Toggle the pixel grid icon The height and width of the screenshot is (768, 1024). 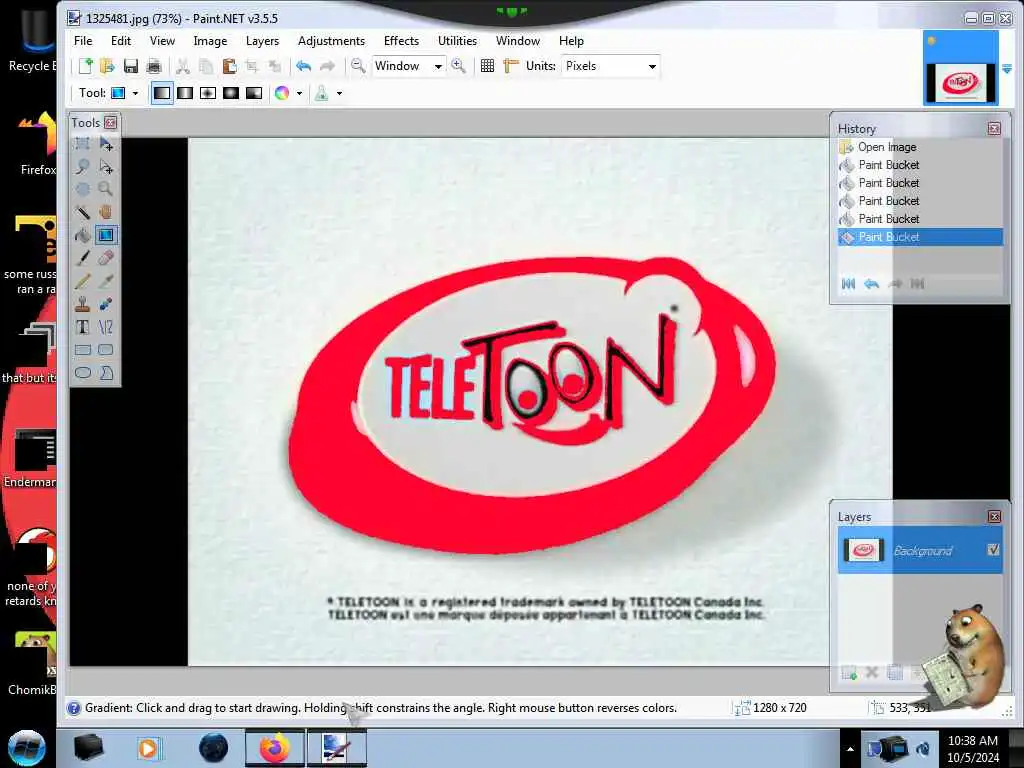click(x=487, y=66)
